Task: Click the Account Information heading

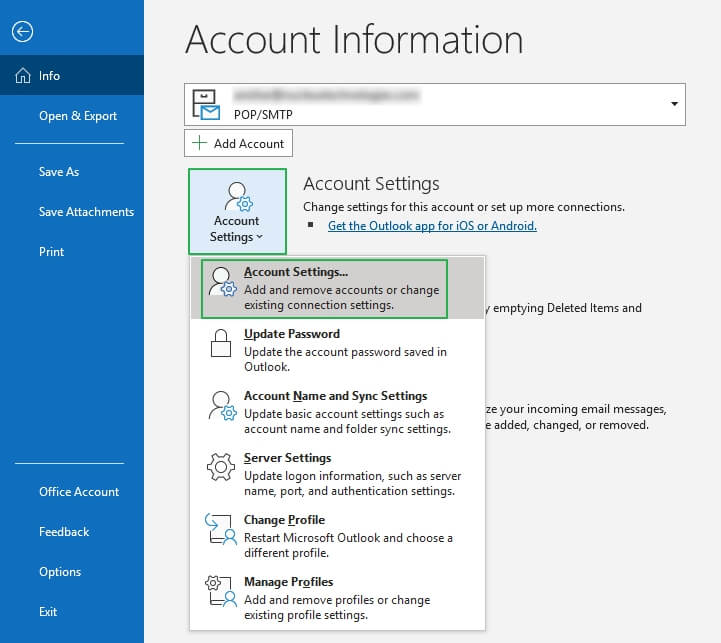Action: pyautogui.click(x=354, y=40)
